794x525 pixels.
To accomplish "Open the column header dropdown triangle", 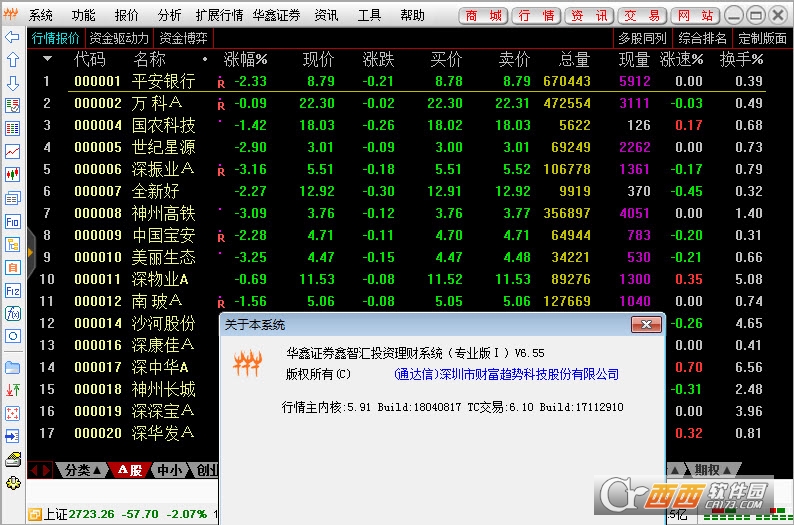I will pos(48,59).
